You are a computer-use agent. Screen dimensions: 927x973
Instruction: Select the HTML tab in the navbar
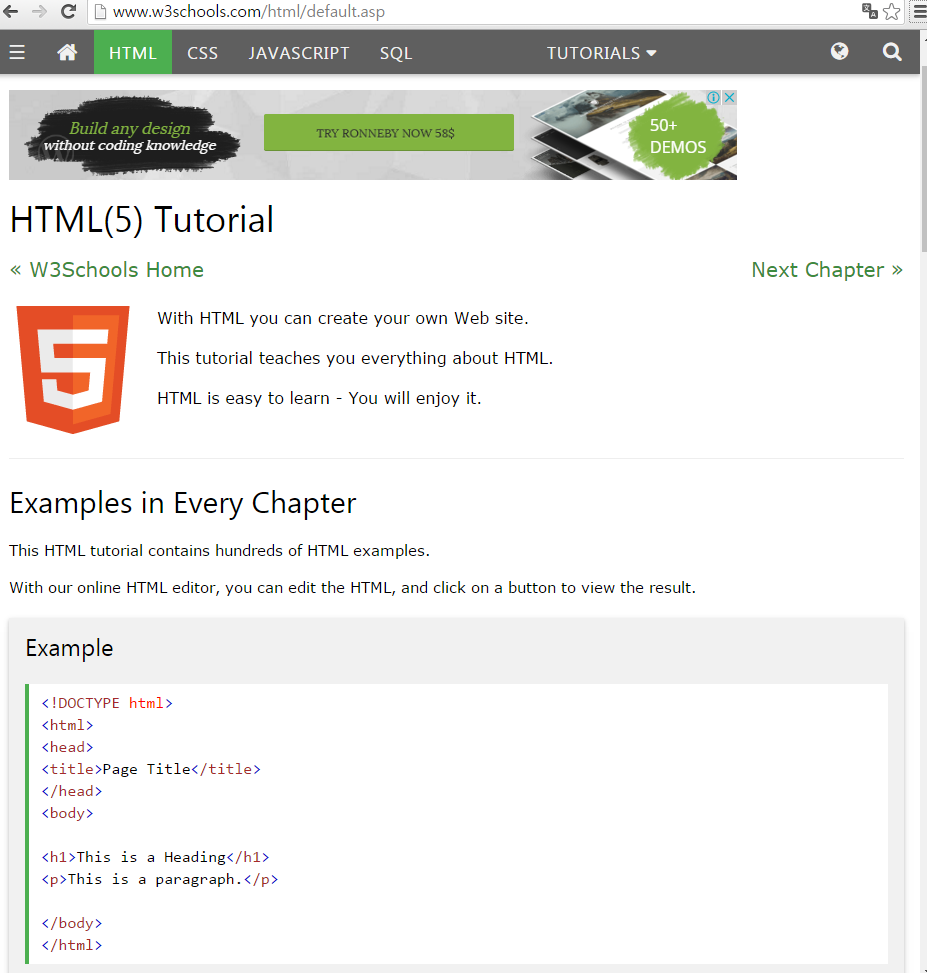click(133, 53)
